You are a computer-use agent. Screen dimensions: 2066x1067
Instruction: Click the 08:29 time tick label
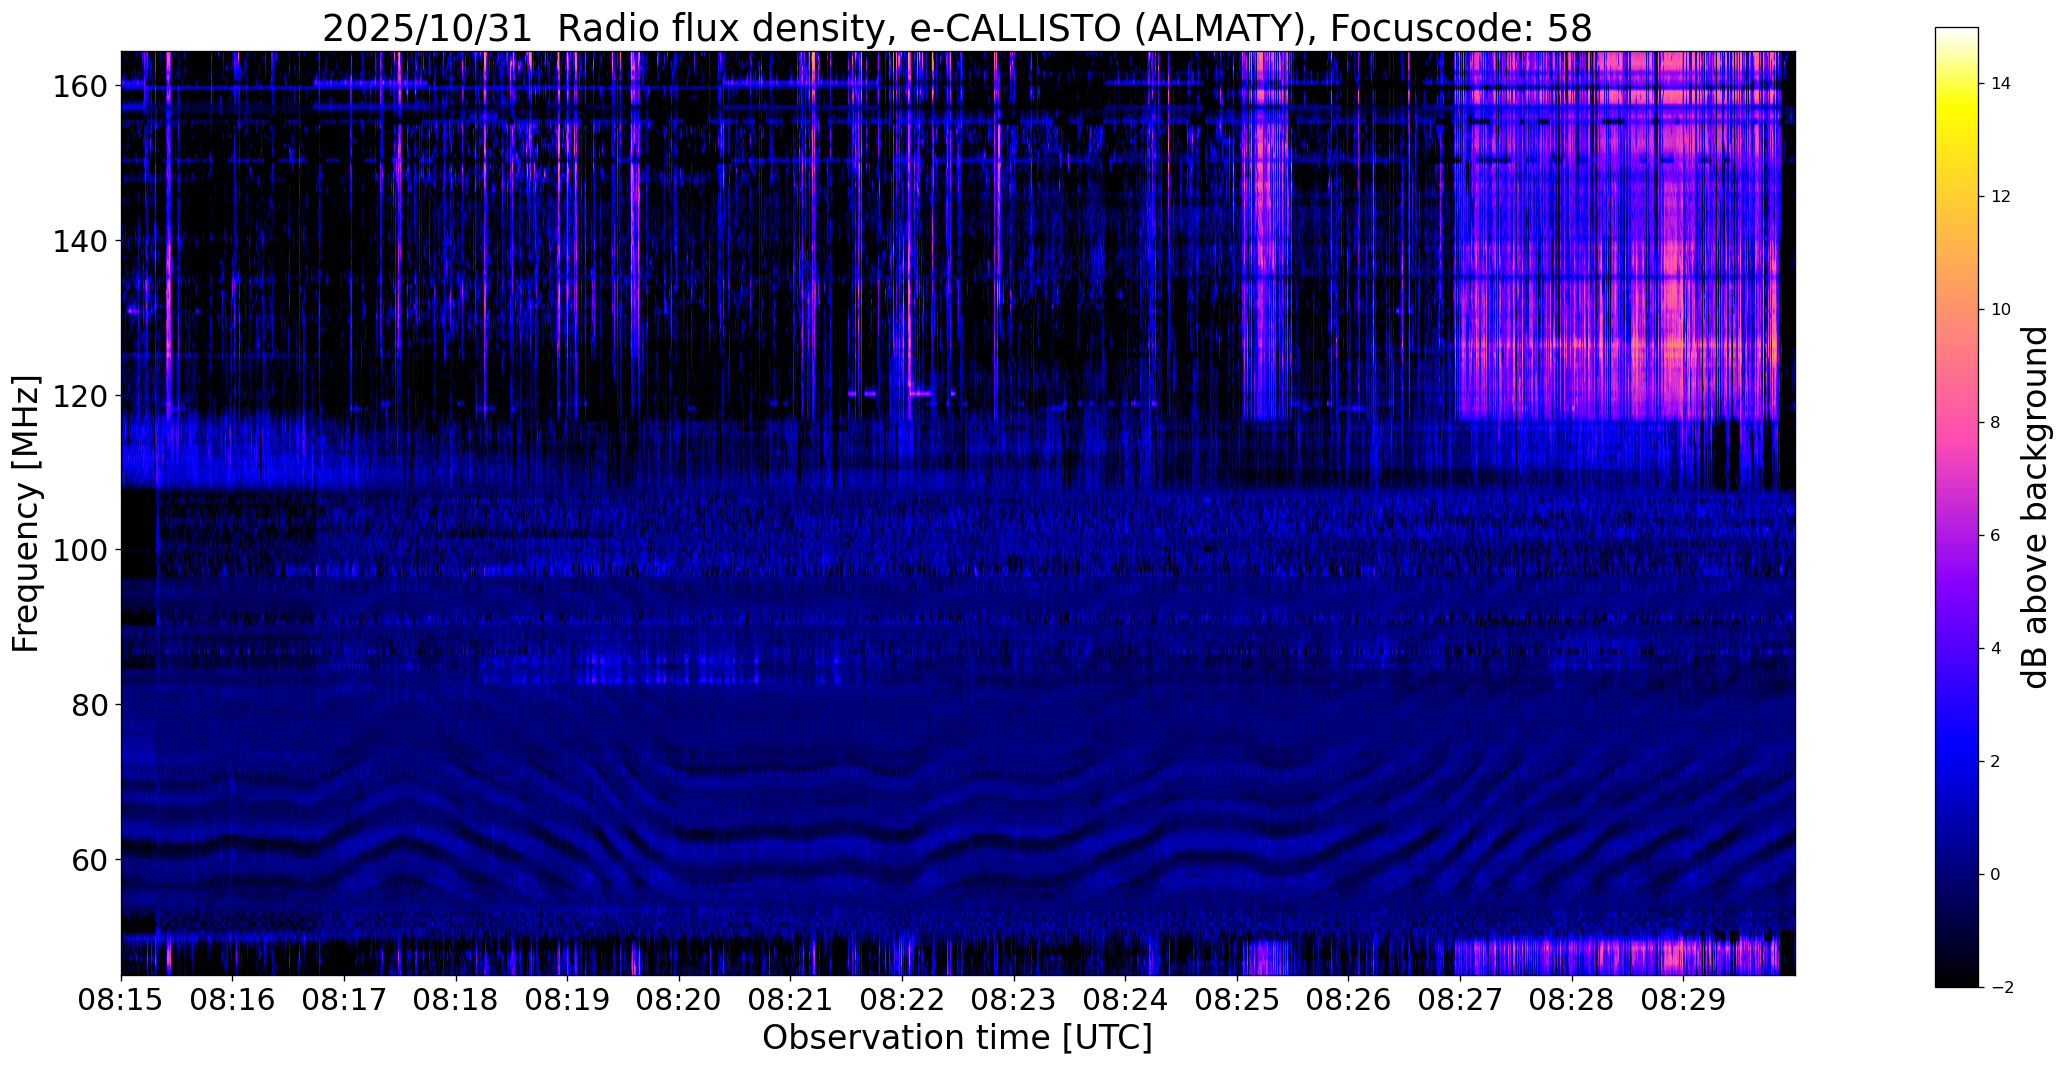pos(1684,1000)
